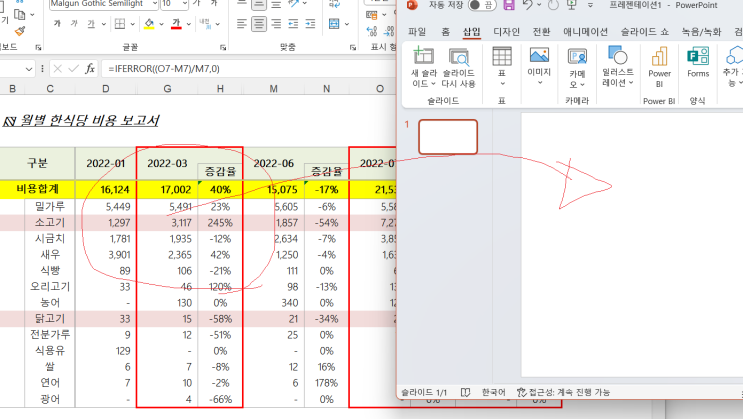Open the Illustrations dropdown in PowerPoint
This screenshot has width=743, height=419.
(x=618, y=66)
